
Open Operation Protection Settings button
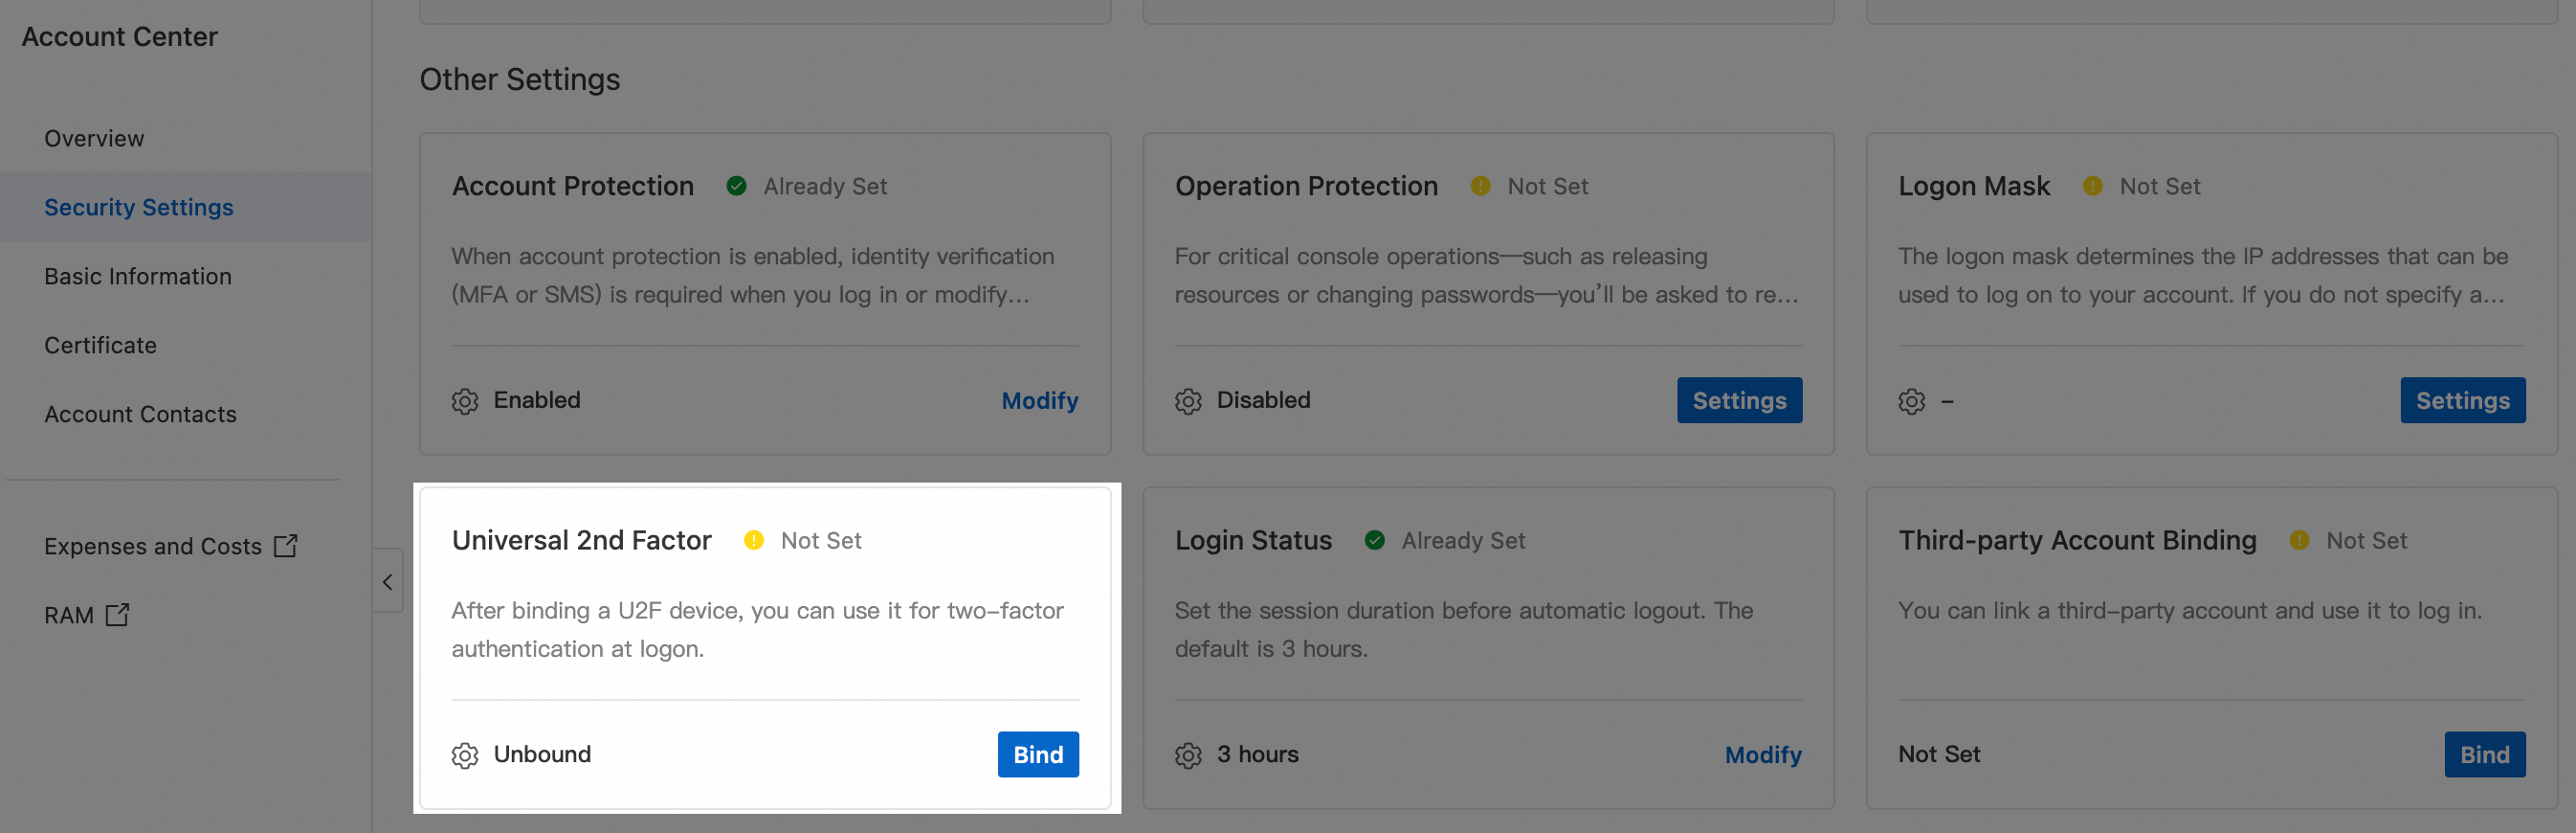click(x=1738, y=401)
